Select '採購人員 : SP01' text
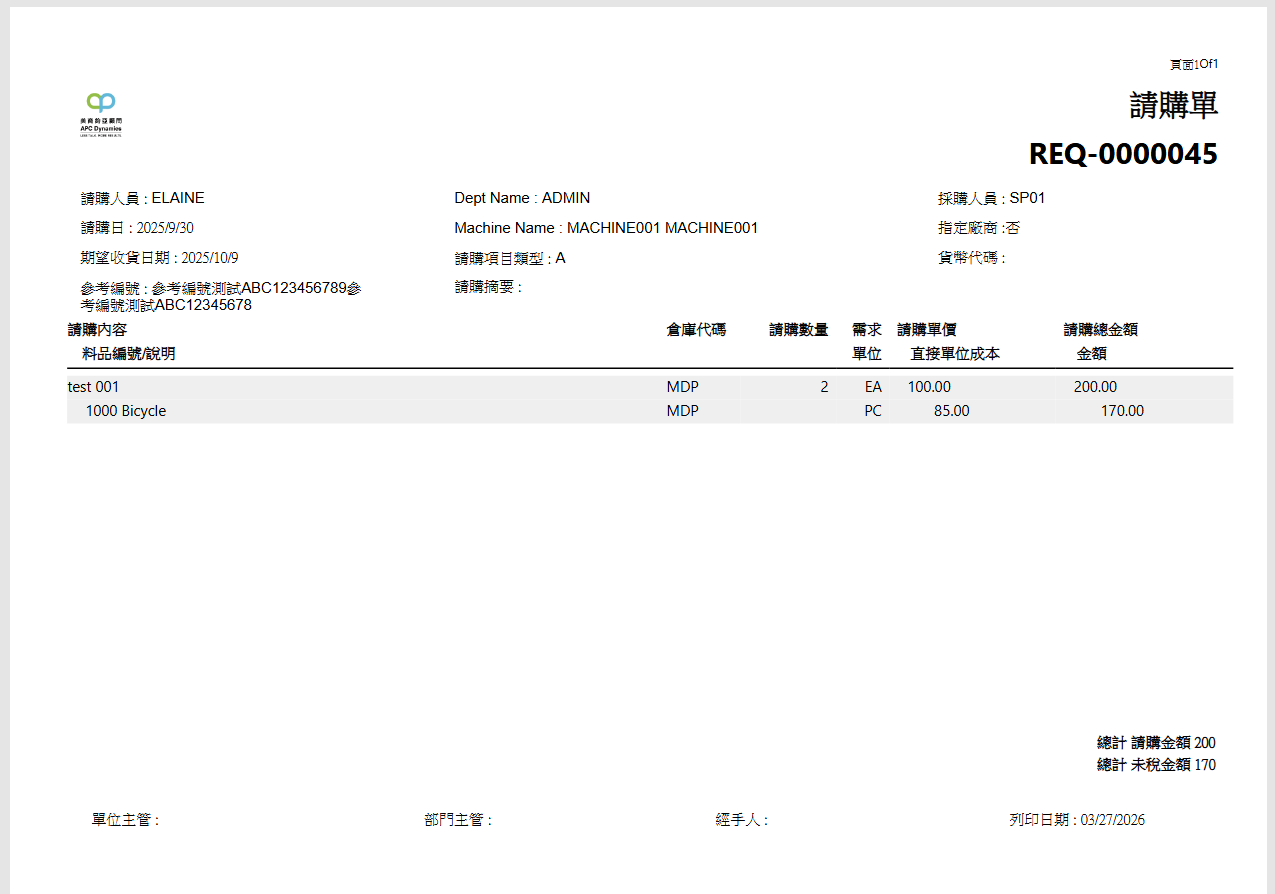 (x=991, y=198)
